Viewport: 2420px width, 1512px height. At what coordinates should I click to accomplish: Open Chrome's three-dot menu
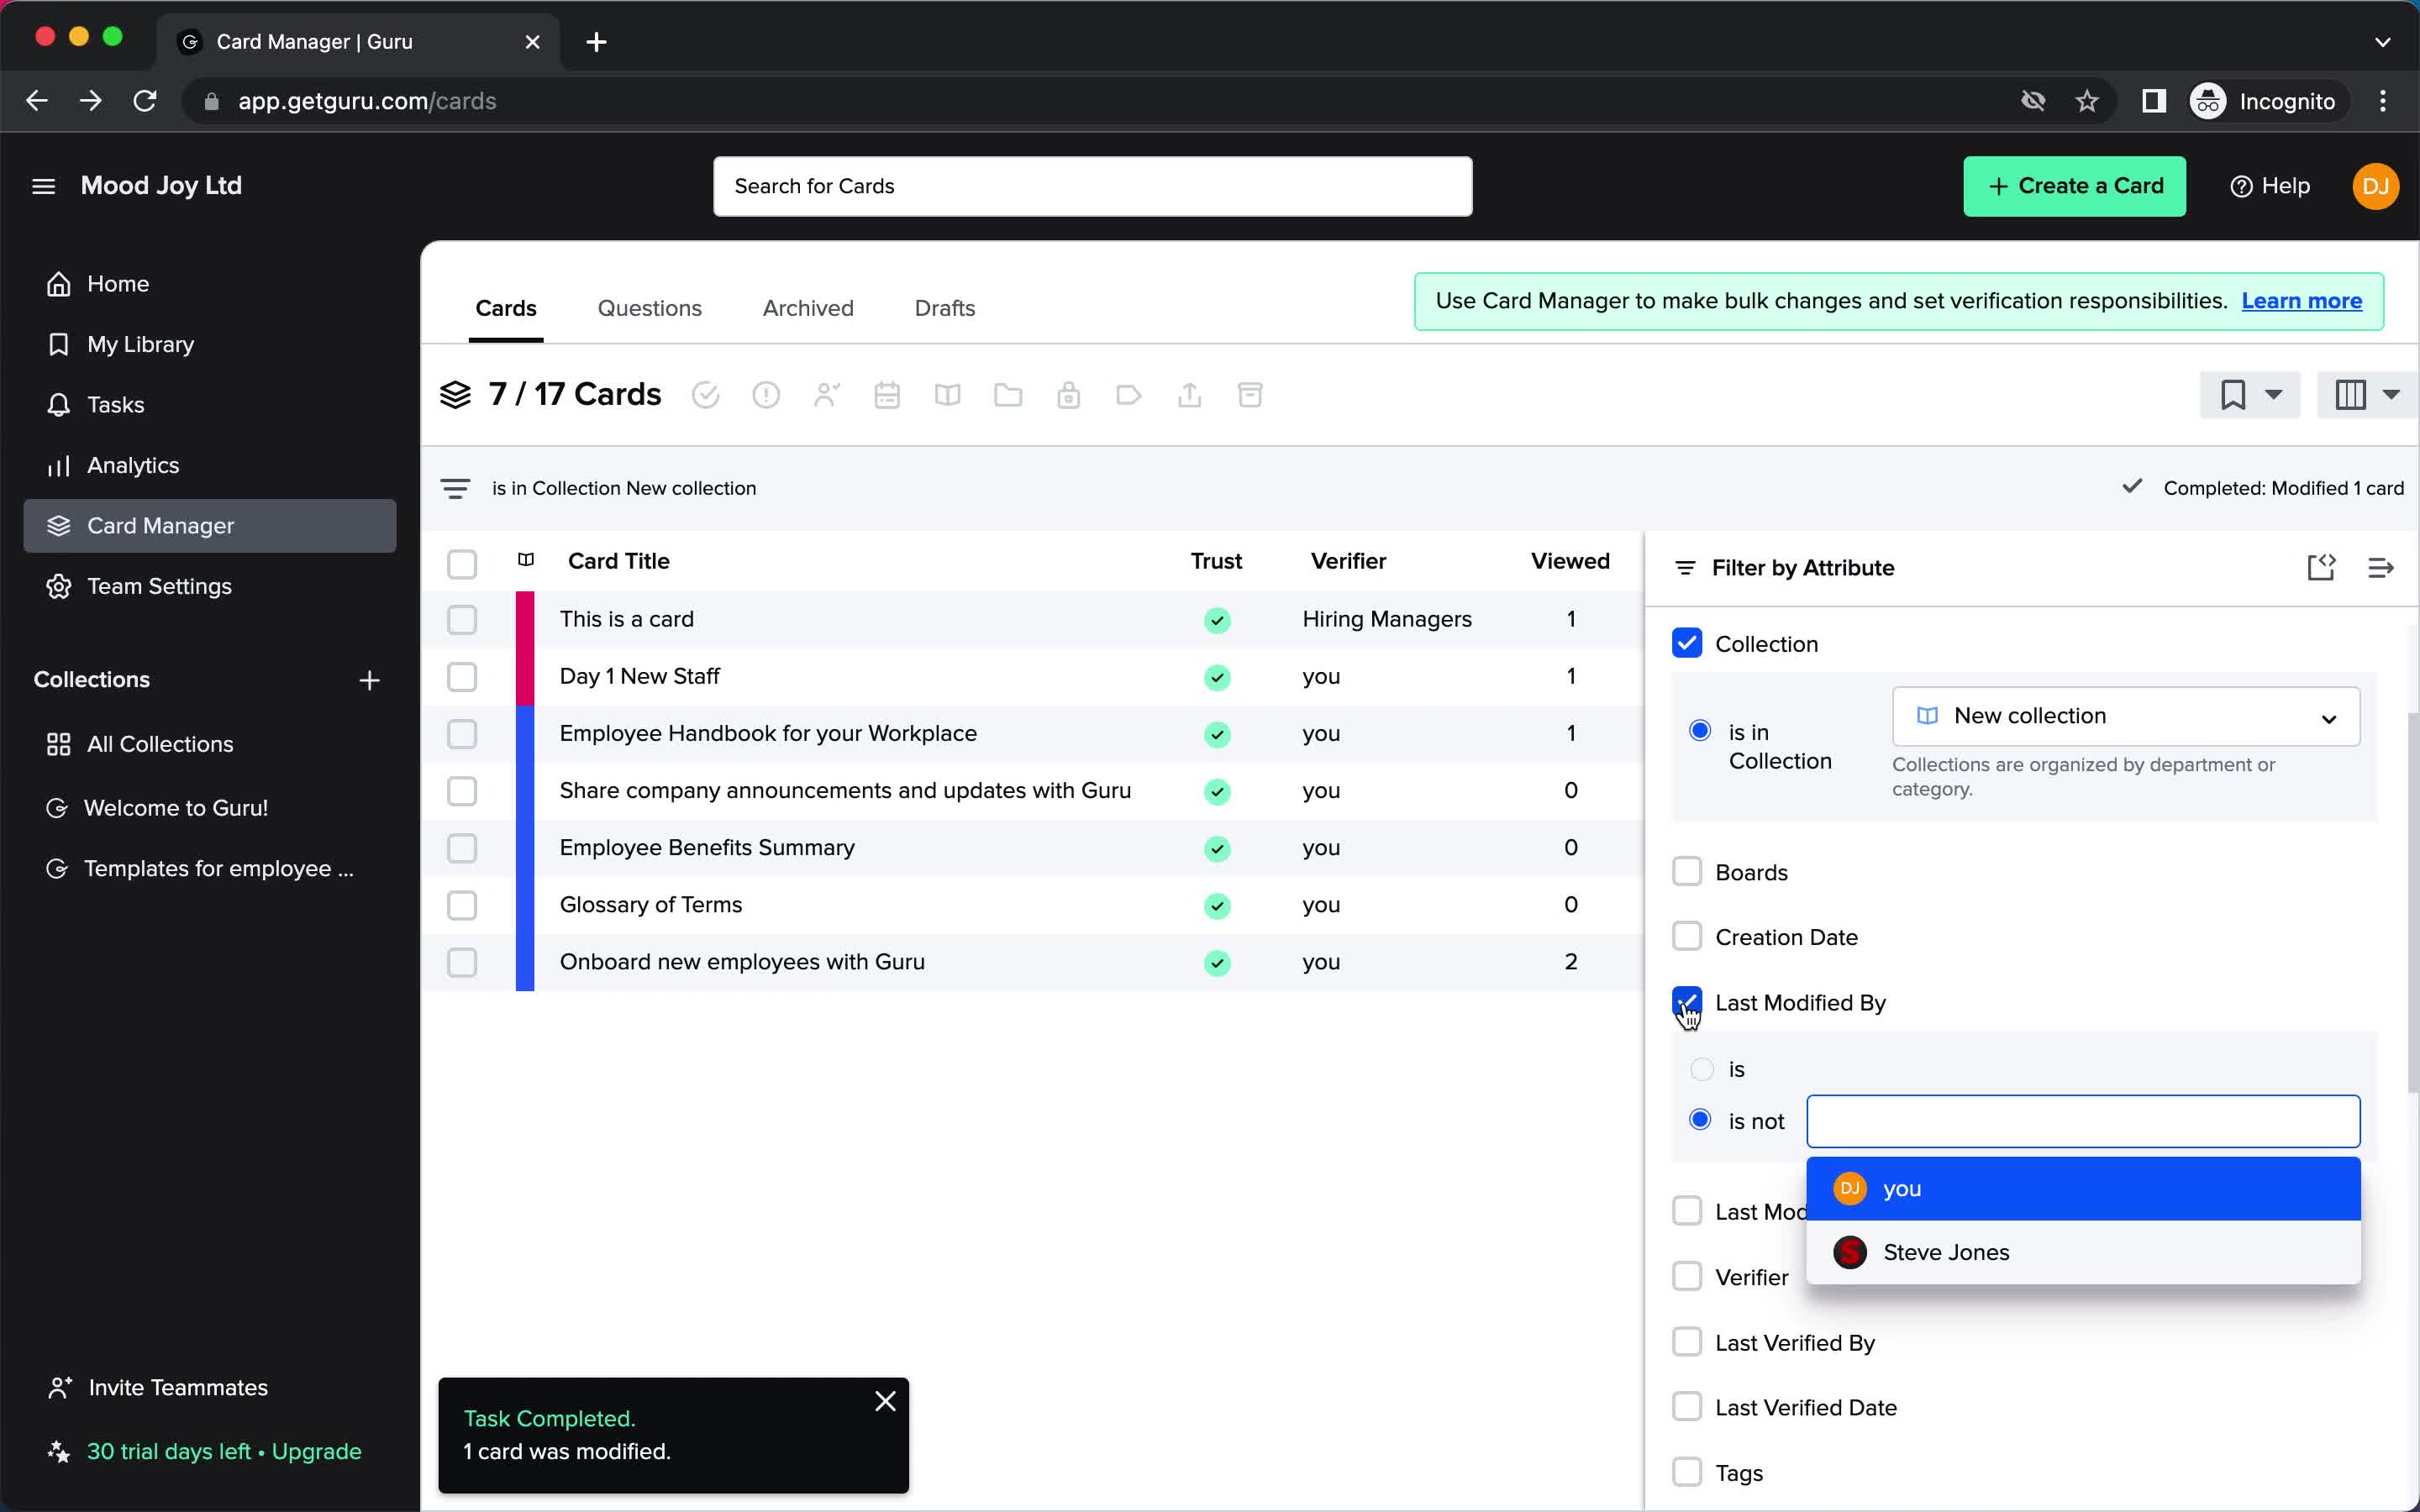tap(2383, 101)
